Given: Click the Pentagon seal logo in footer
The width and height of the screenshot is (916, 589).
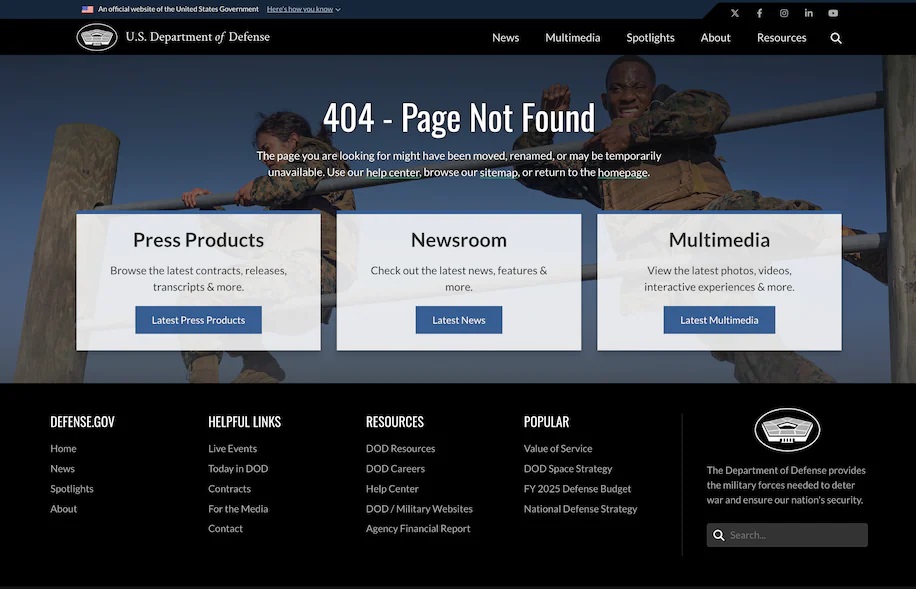Looking at the screenshot, I should pos(787,430).
